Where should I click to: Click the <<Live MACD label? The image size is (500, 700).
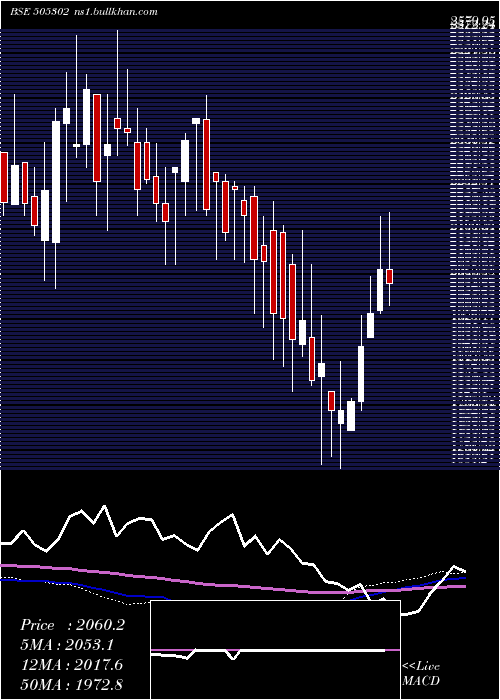click(x=421, y=673)
